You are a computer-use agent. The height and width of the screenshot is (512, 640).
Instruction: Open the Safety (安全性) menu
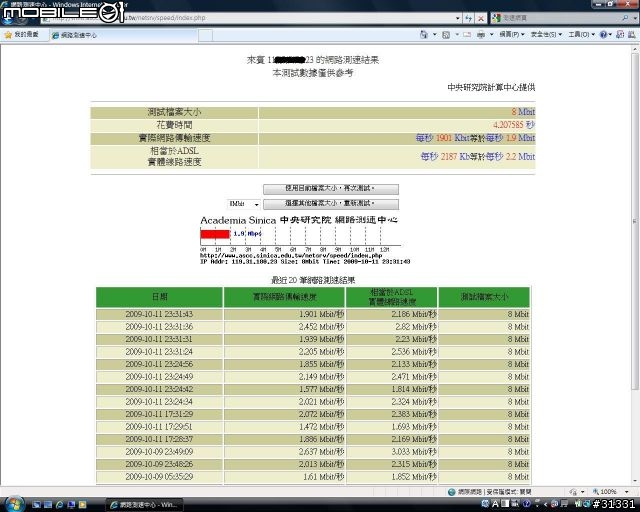coord(546,35)
